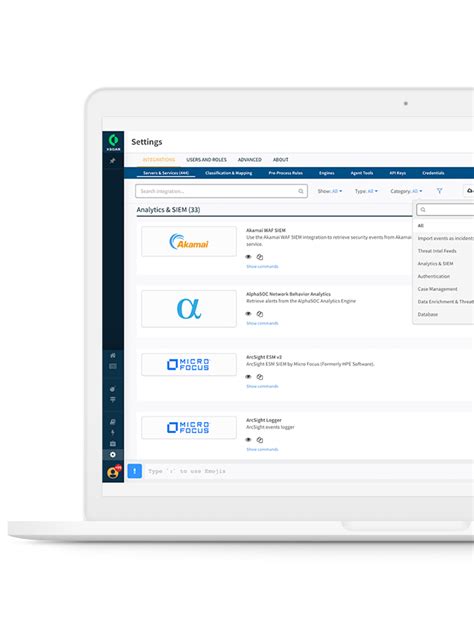Click the Akamai logo thumbnail
Image resolution: width=474 pixels, height=630 pixels.
pyautogui.click(x=189, y=241)
